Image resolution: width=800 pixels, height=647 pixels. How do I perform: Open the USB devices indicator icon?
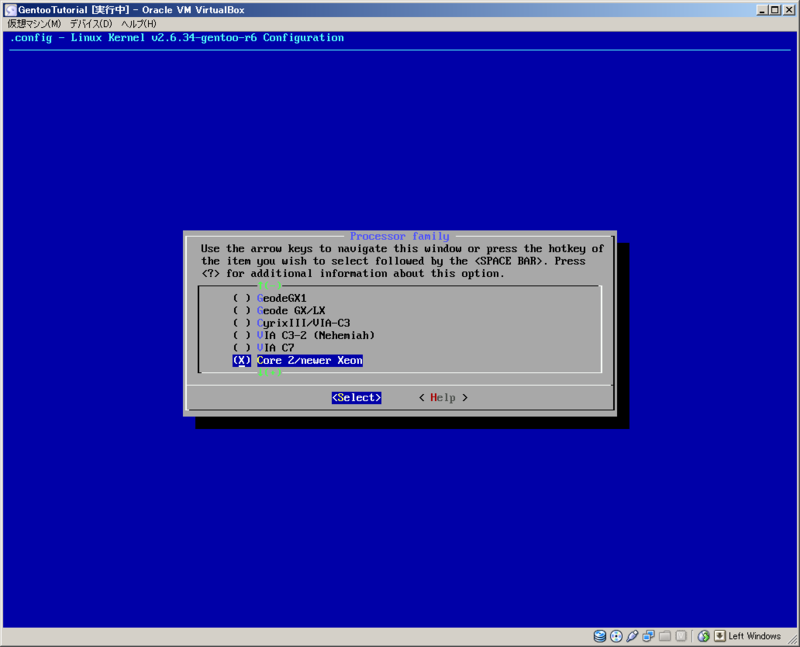click(632, 636)
